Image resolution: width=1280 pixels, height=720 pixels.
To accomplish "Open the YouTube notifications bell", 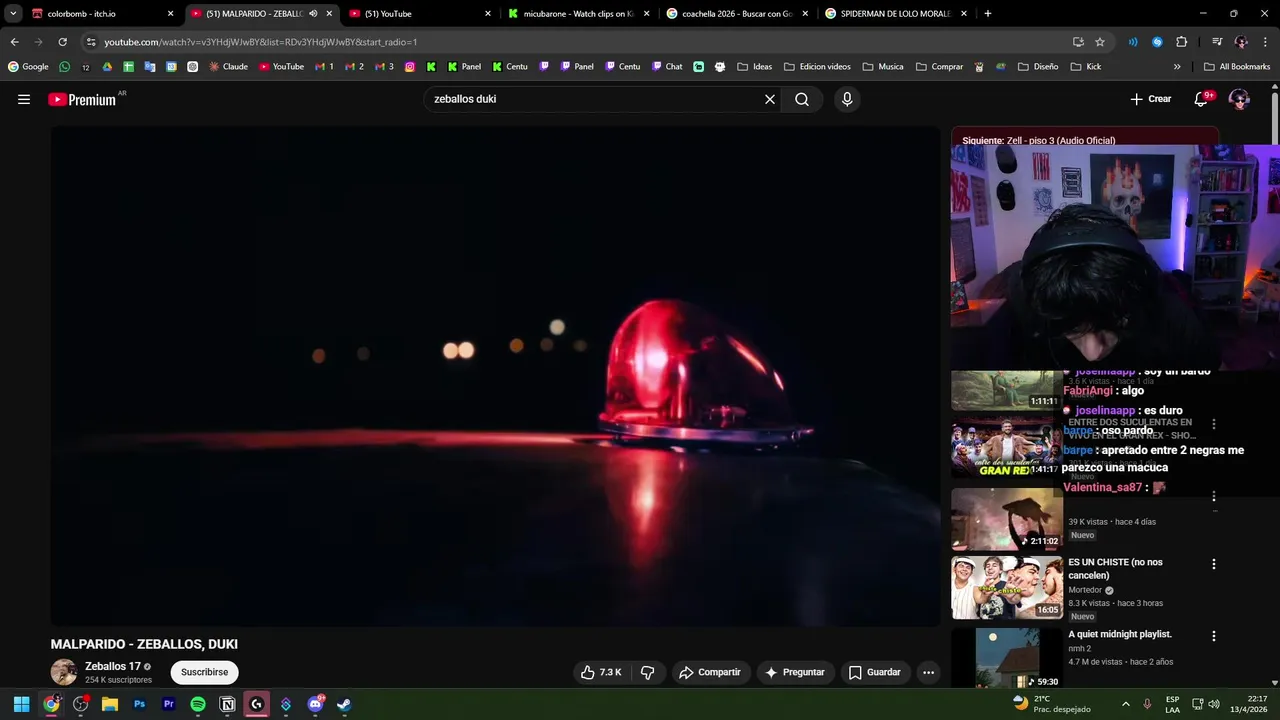I will click(1201, 99).
